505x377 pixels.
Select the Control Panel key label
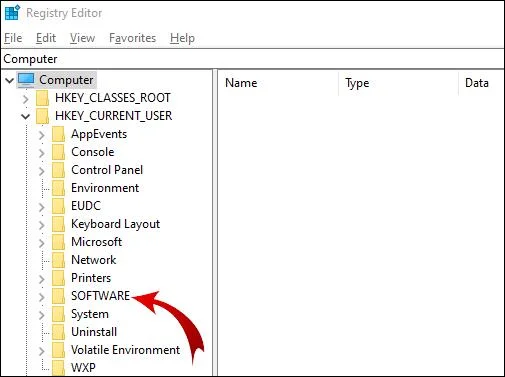[x=107, y=170]
